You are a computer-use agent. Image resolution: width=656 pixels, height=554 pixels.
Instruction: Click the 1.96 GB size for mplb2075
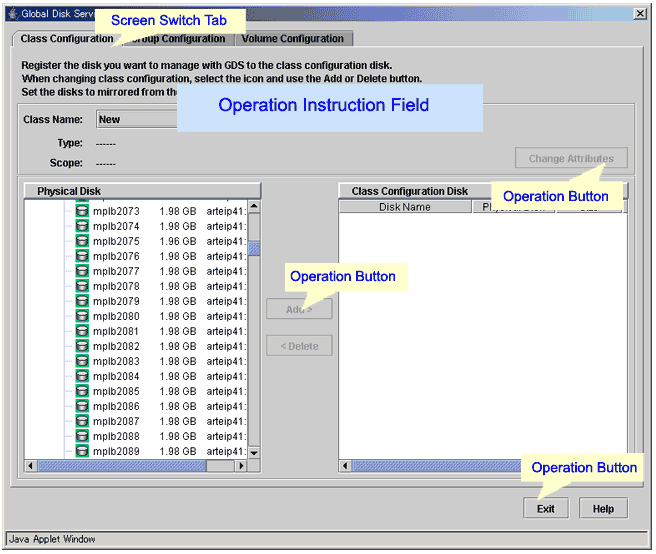tap(178, 241)
